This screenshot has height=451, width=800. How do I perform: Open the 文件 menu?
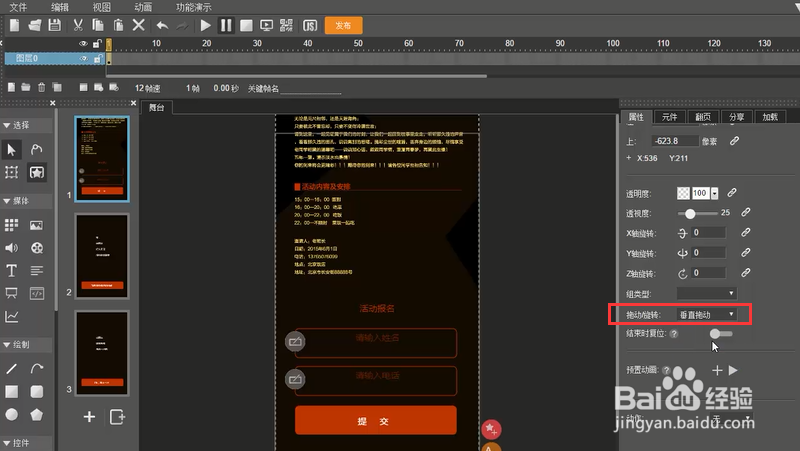(x=18, y=7)
